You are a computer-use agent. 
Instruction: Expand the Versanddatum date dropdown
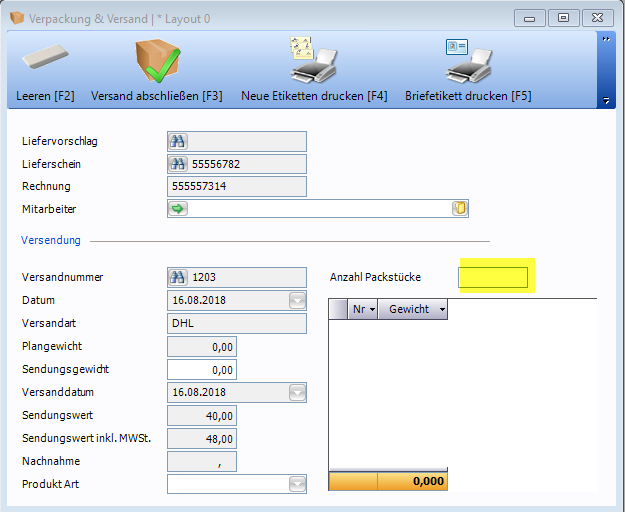297,392
